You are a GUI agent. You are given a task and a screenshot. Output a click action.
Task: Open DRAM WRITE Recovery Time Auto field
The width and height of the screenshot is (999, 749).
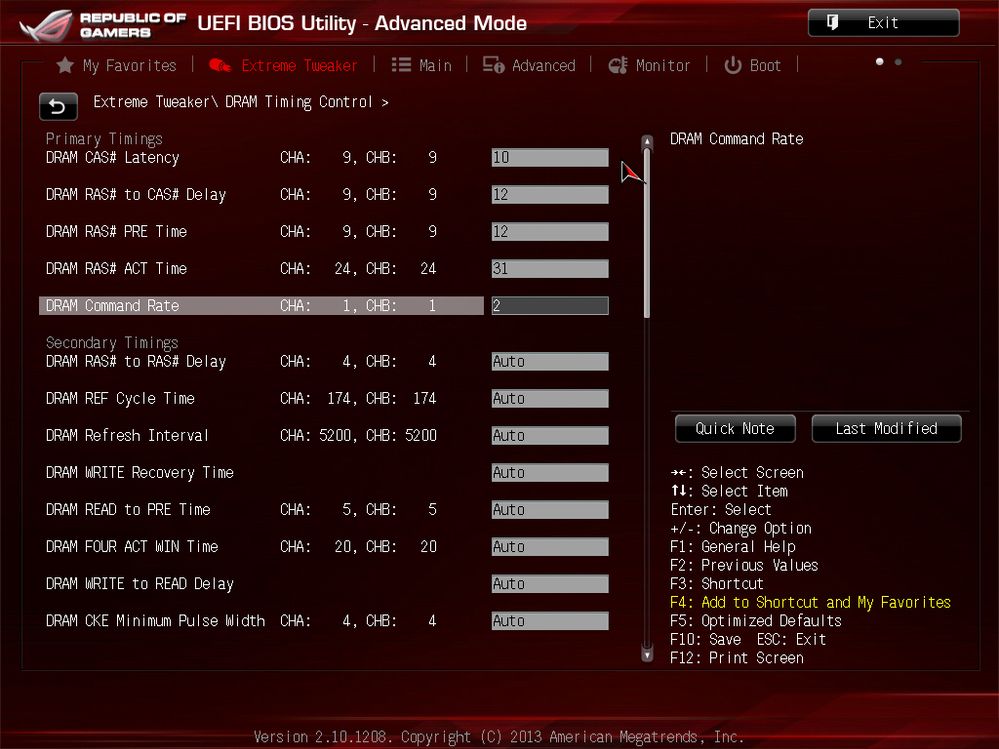(549, 473)
